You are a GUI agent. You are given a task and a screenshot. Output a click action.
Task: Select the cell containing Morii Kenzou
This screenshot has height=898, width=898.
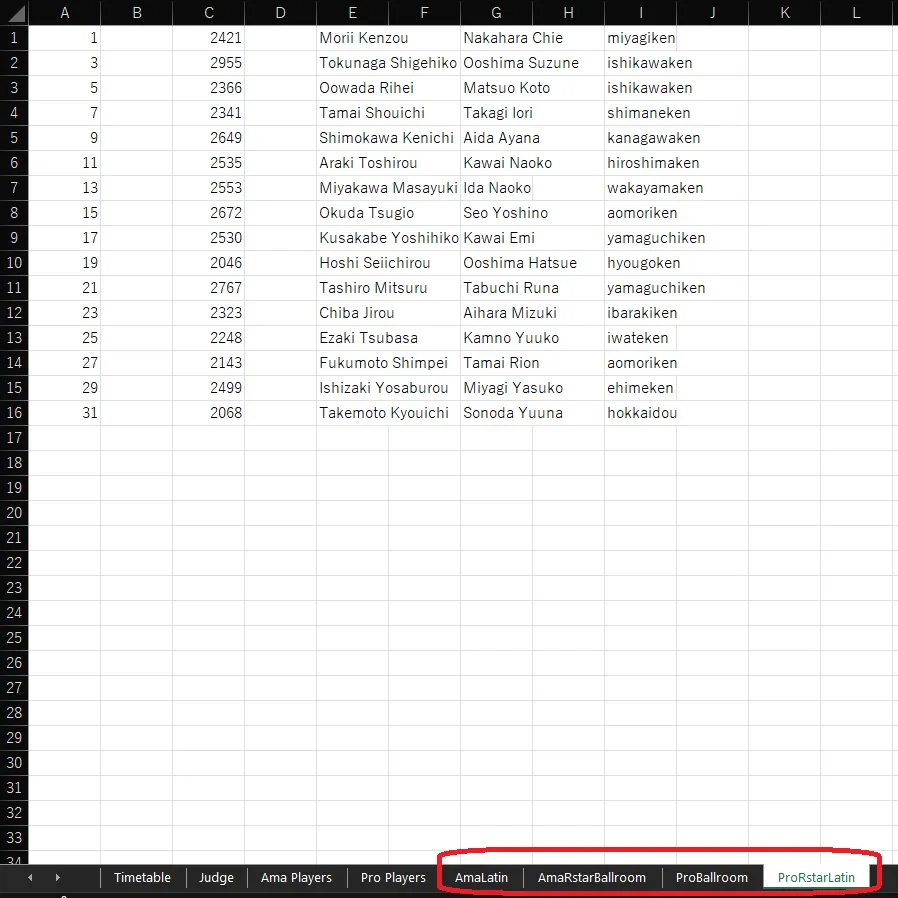tap(364, 38)
